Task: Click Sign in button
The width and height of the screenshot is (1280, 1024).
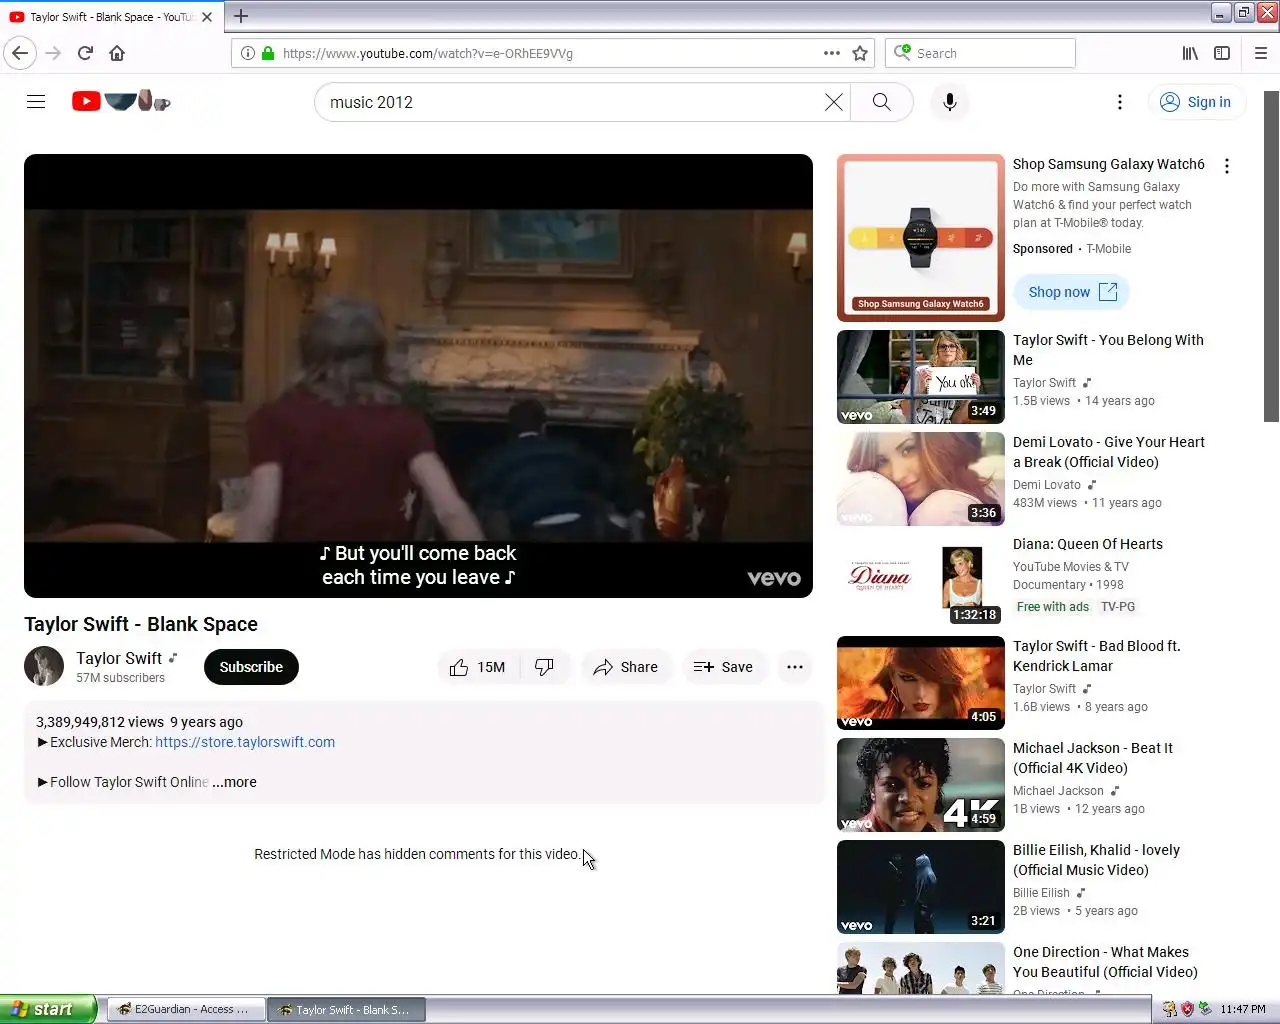Action: pyautogui.click(x=1196, y=102)
